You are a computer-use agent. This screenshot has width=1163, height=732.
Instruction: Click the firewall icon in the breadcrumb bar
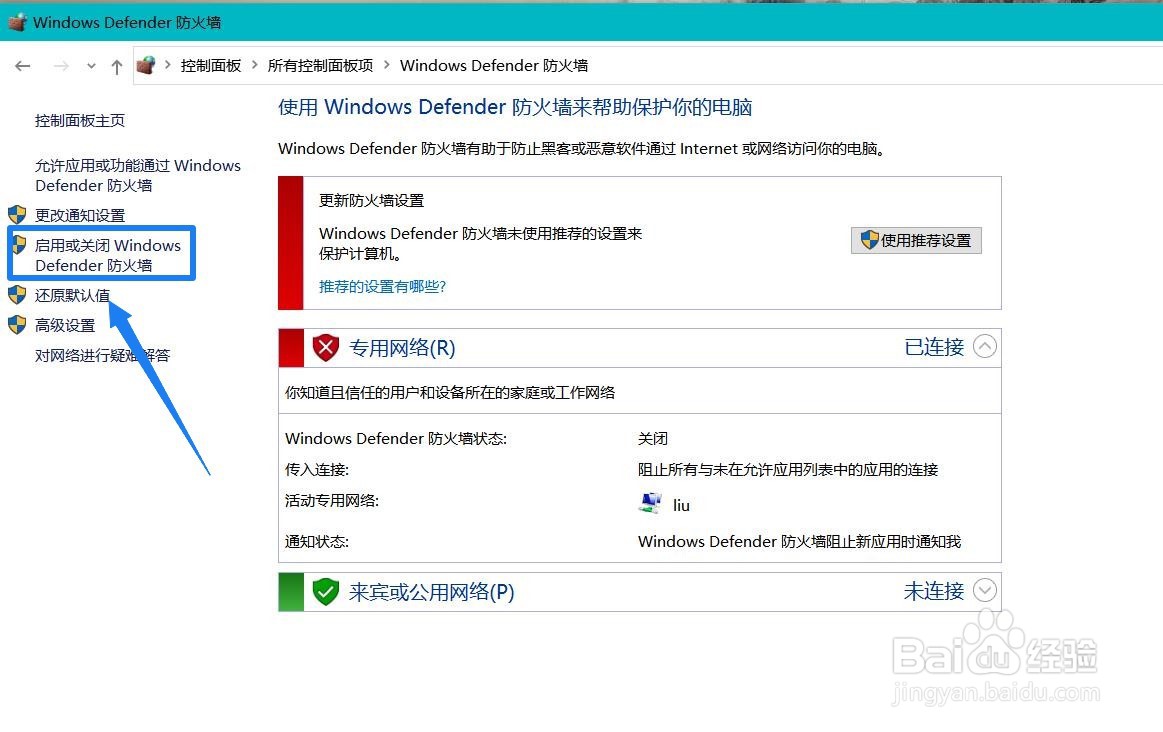[146, 64]
